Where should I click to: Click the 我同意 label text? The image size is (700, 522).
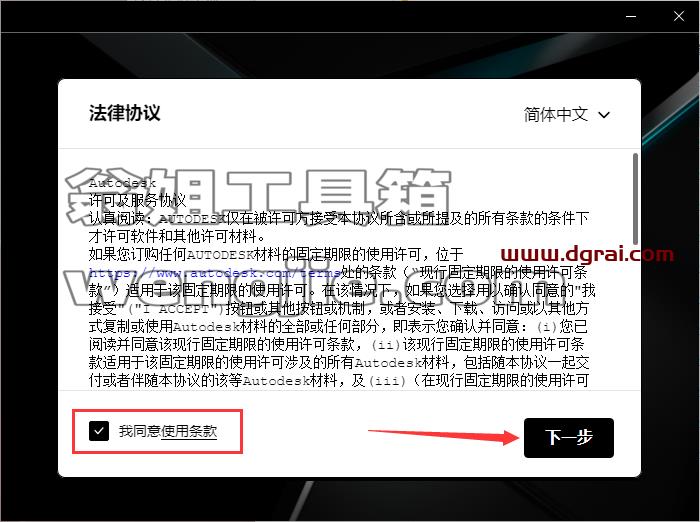click(139, 431)
